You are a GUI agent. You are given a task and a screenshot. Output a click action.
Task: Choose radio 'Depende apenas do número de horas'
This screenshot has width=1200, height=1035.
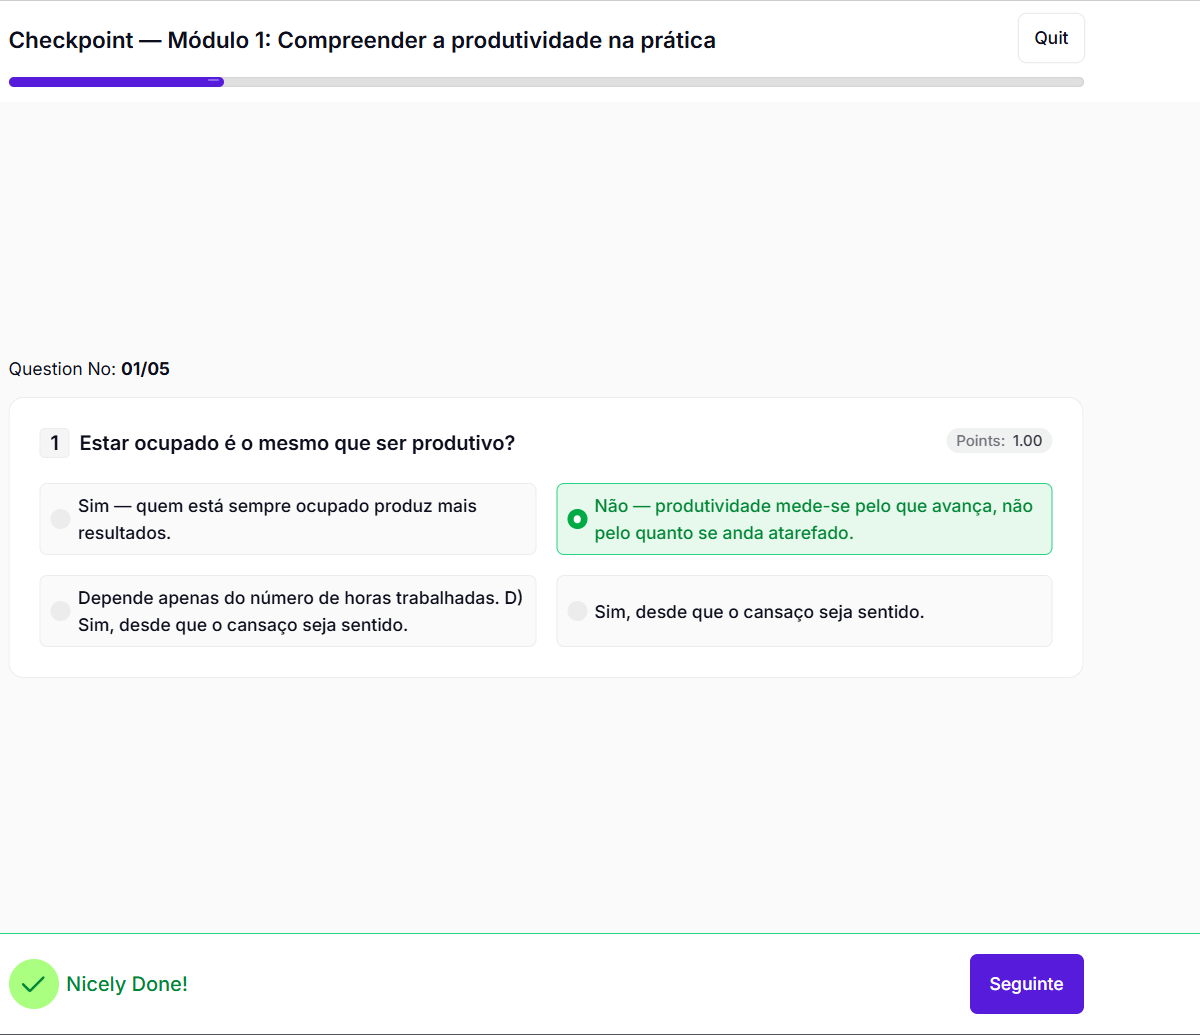(60, 611)
